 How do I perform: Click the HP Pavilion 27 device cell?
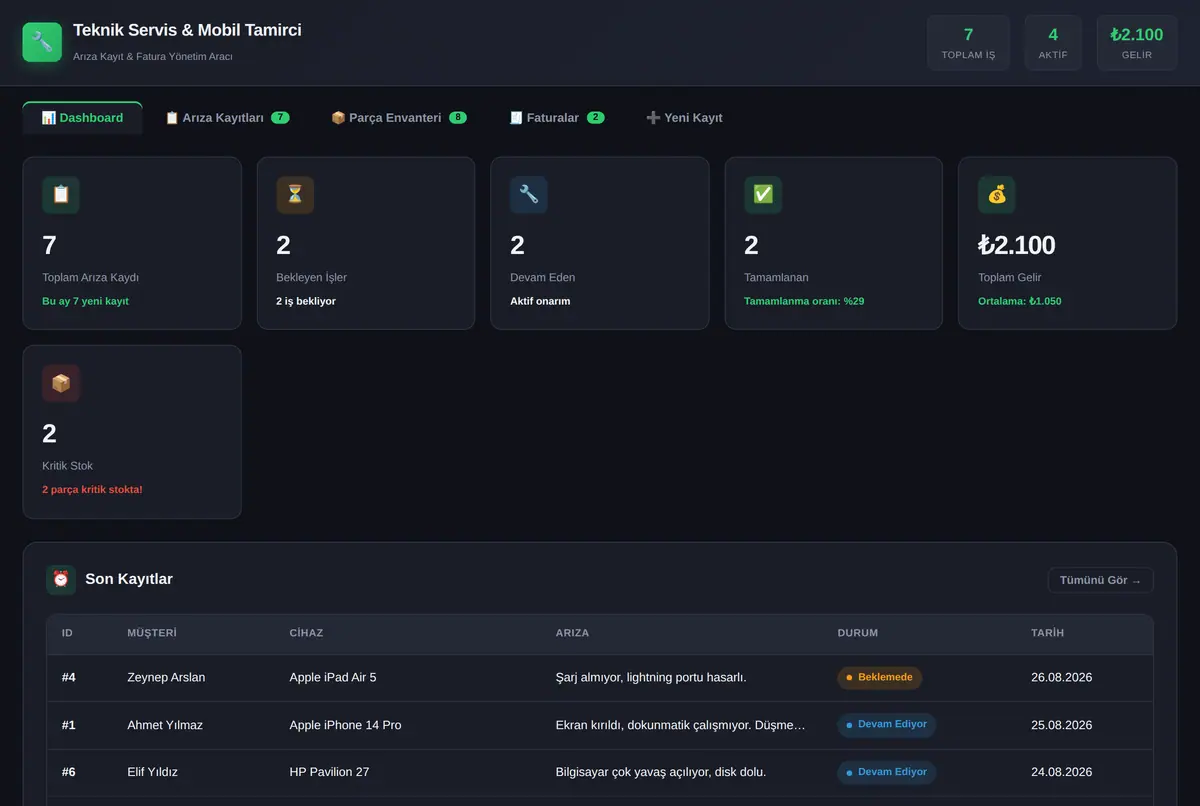[328, 772]
